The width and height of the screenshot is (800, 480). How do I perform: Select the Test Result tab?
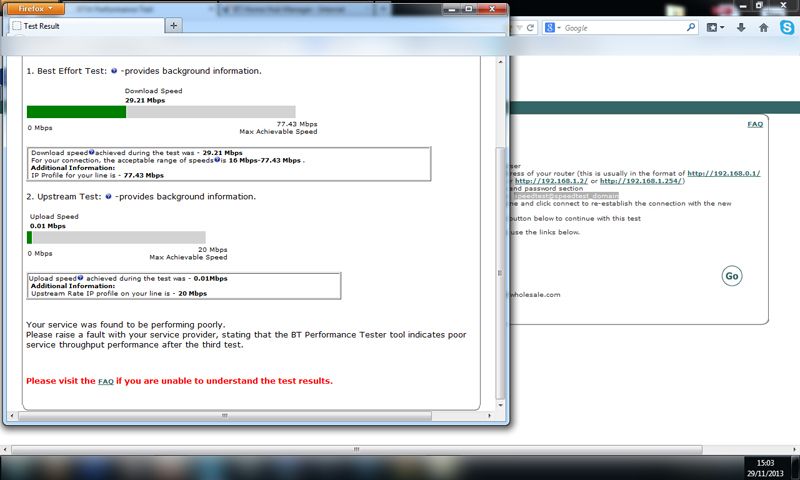click(87, 26)
